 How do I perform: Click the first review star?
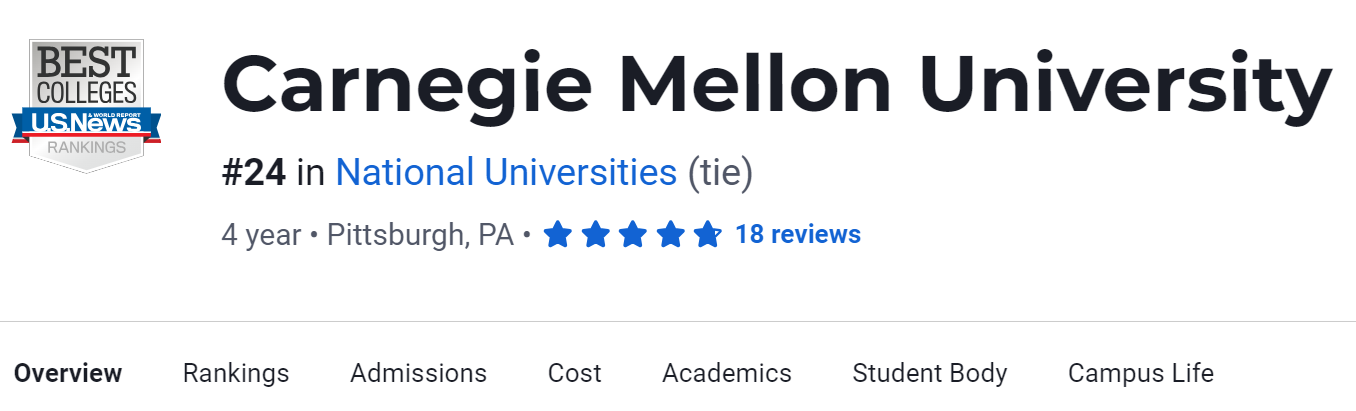[557, 235]
